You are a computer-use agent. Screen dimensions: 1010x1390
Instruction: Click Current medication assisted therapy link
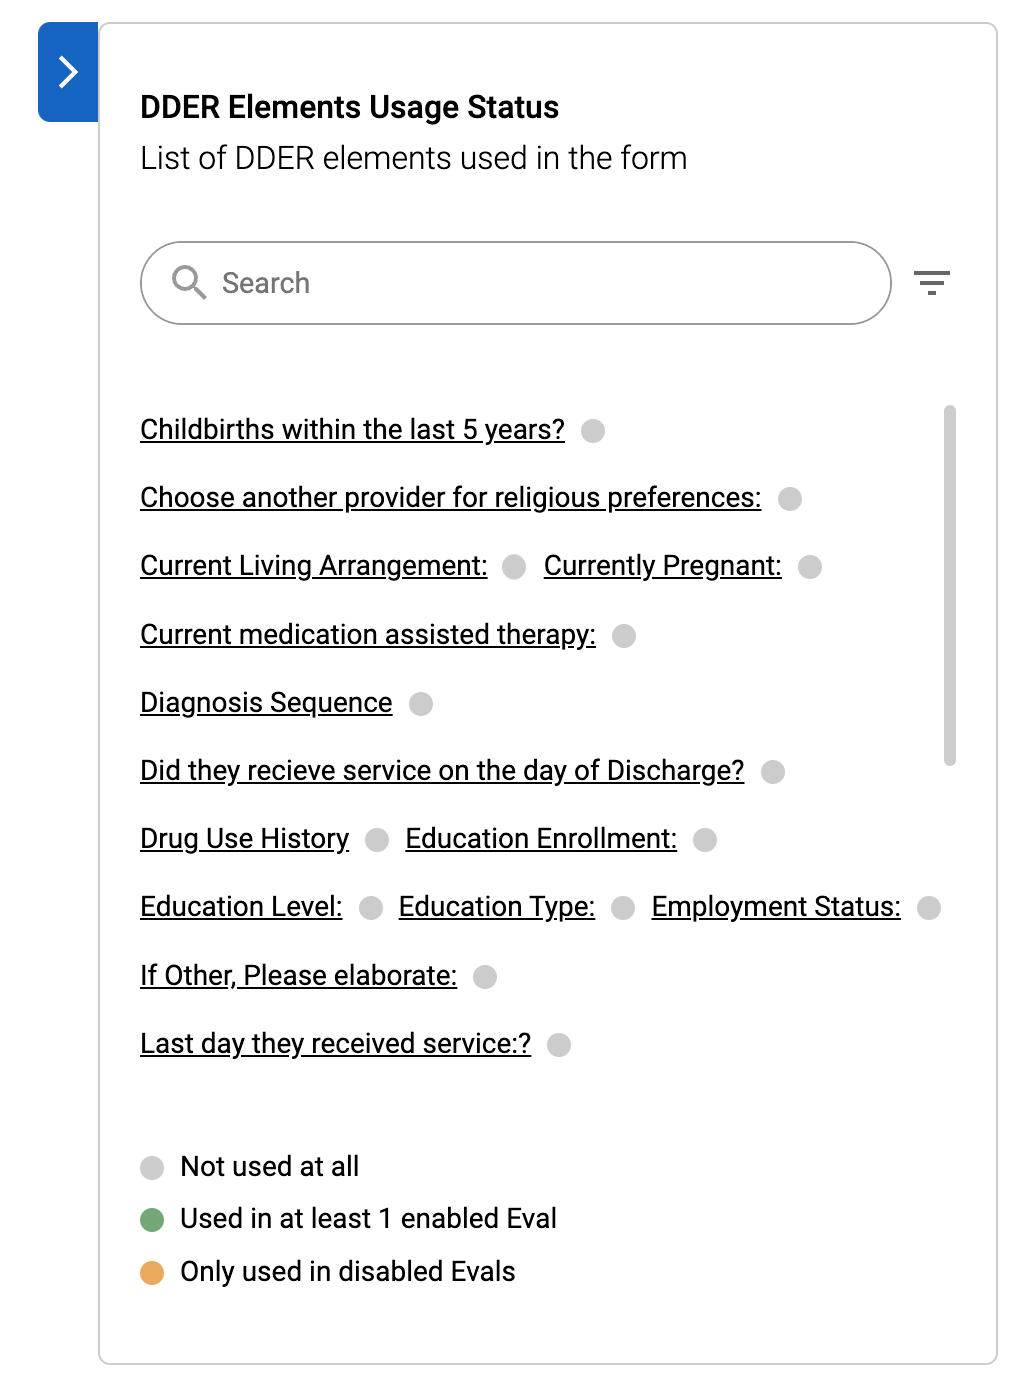[x=367, y=635]
